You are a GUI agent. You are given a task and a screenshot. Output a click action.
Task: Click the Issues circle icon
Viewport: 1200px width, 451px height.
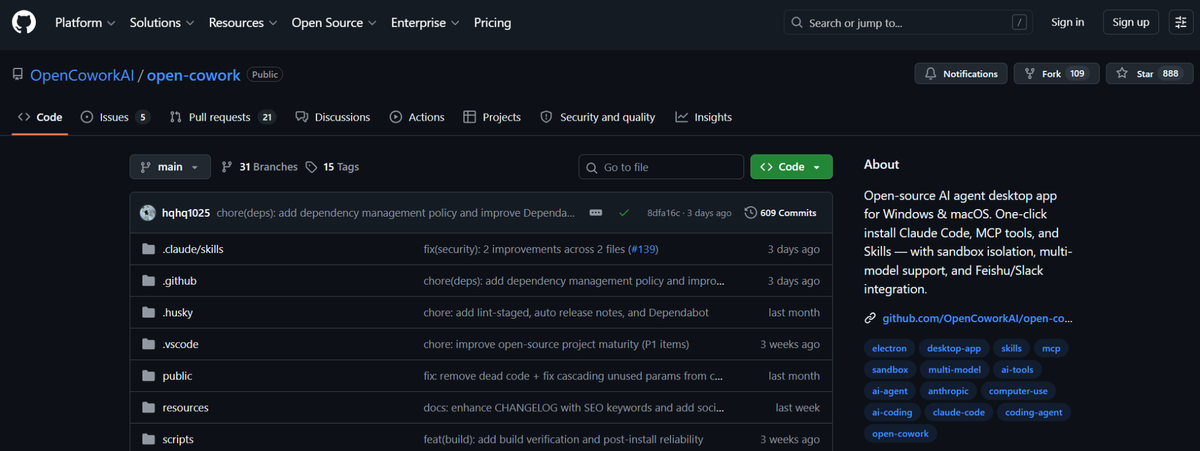[x=87, y=117]
